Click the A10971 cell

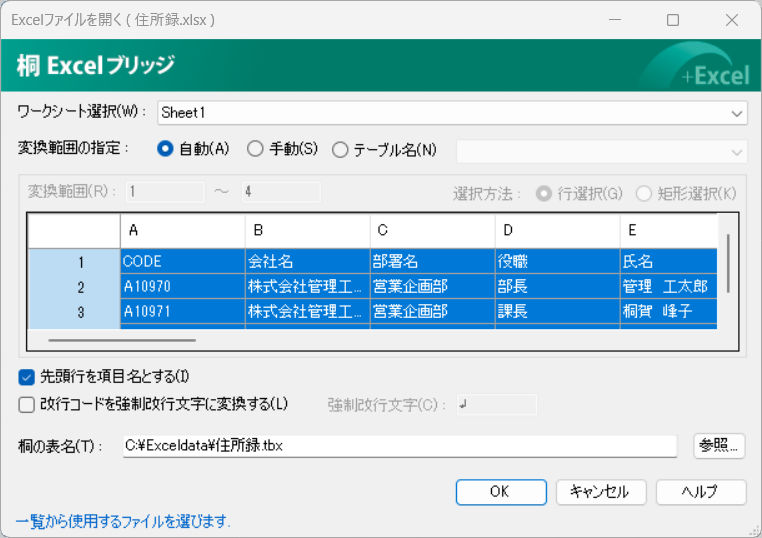(x=183, y=311)
